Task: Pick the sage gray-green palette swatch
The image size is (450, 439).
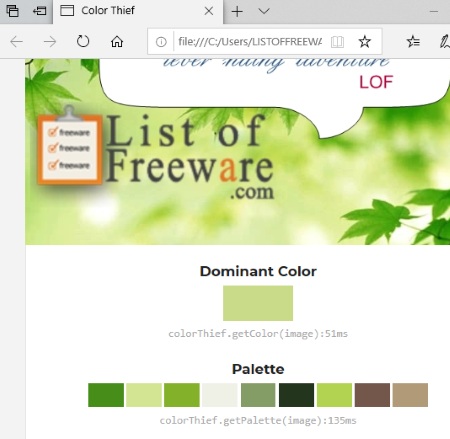Action: 258,395
